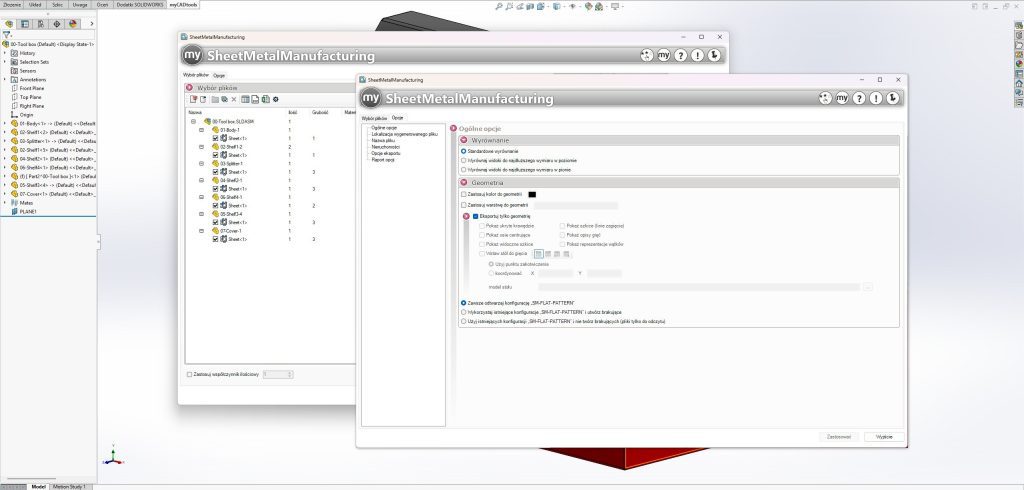
Task: Click the folder icon in file toolbar
Action: [215, 99]
